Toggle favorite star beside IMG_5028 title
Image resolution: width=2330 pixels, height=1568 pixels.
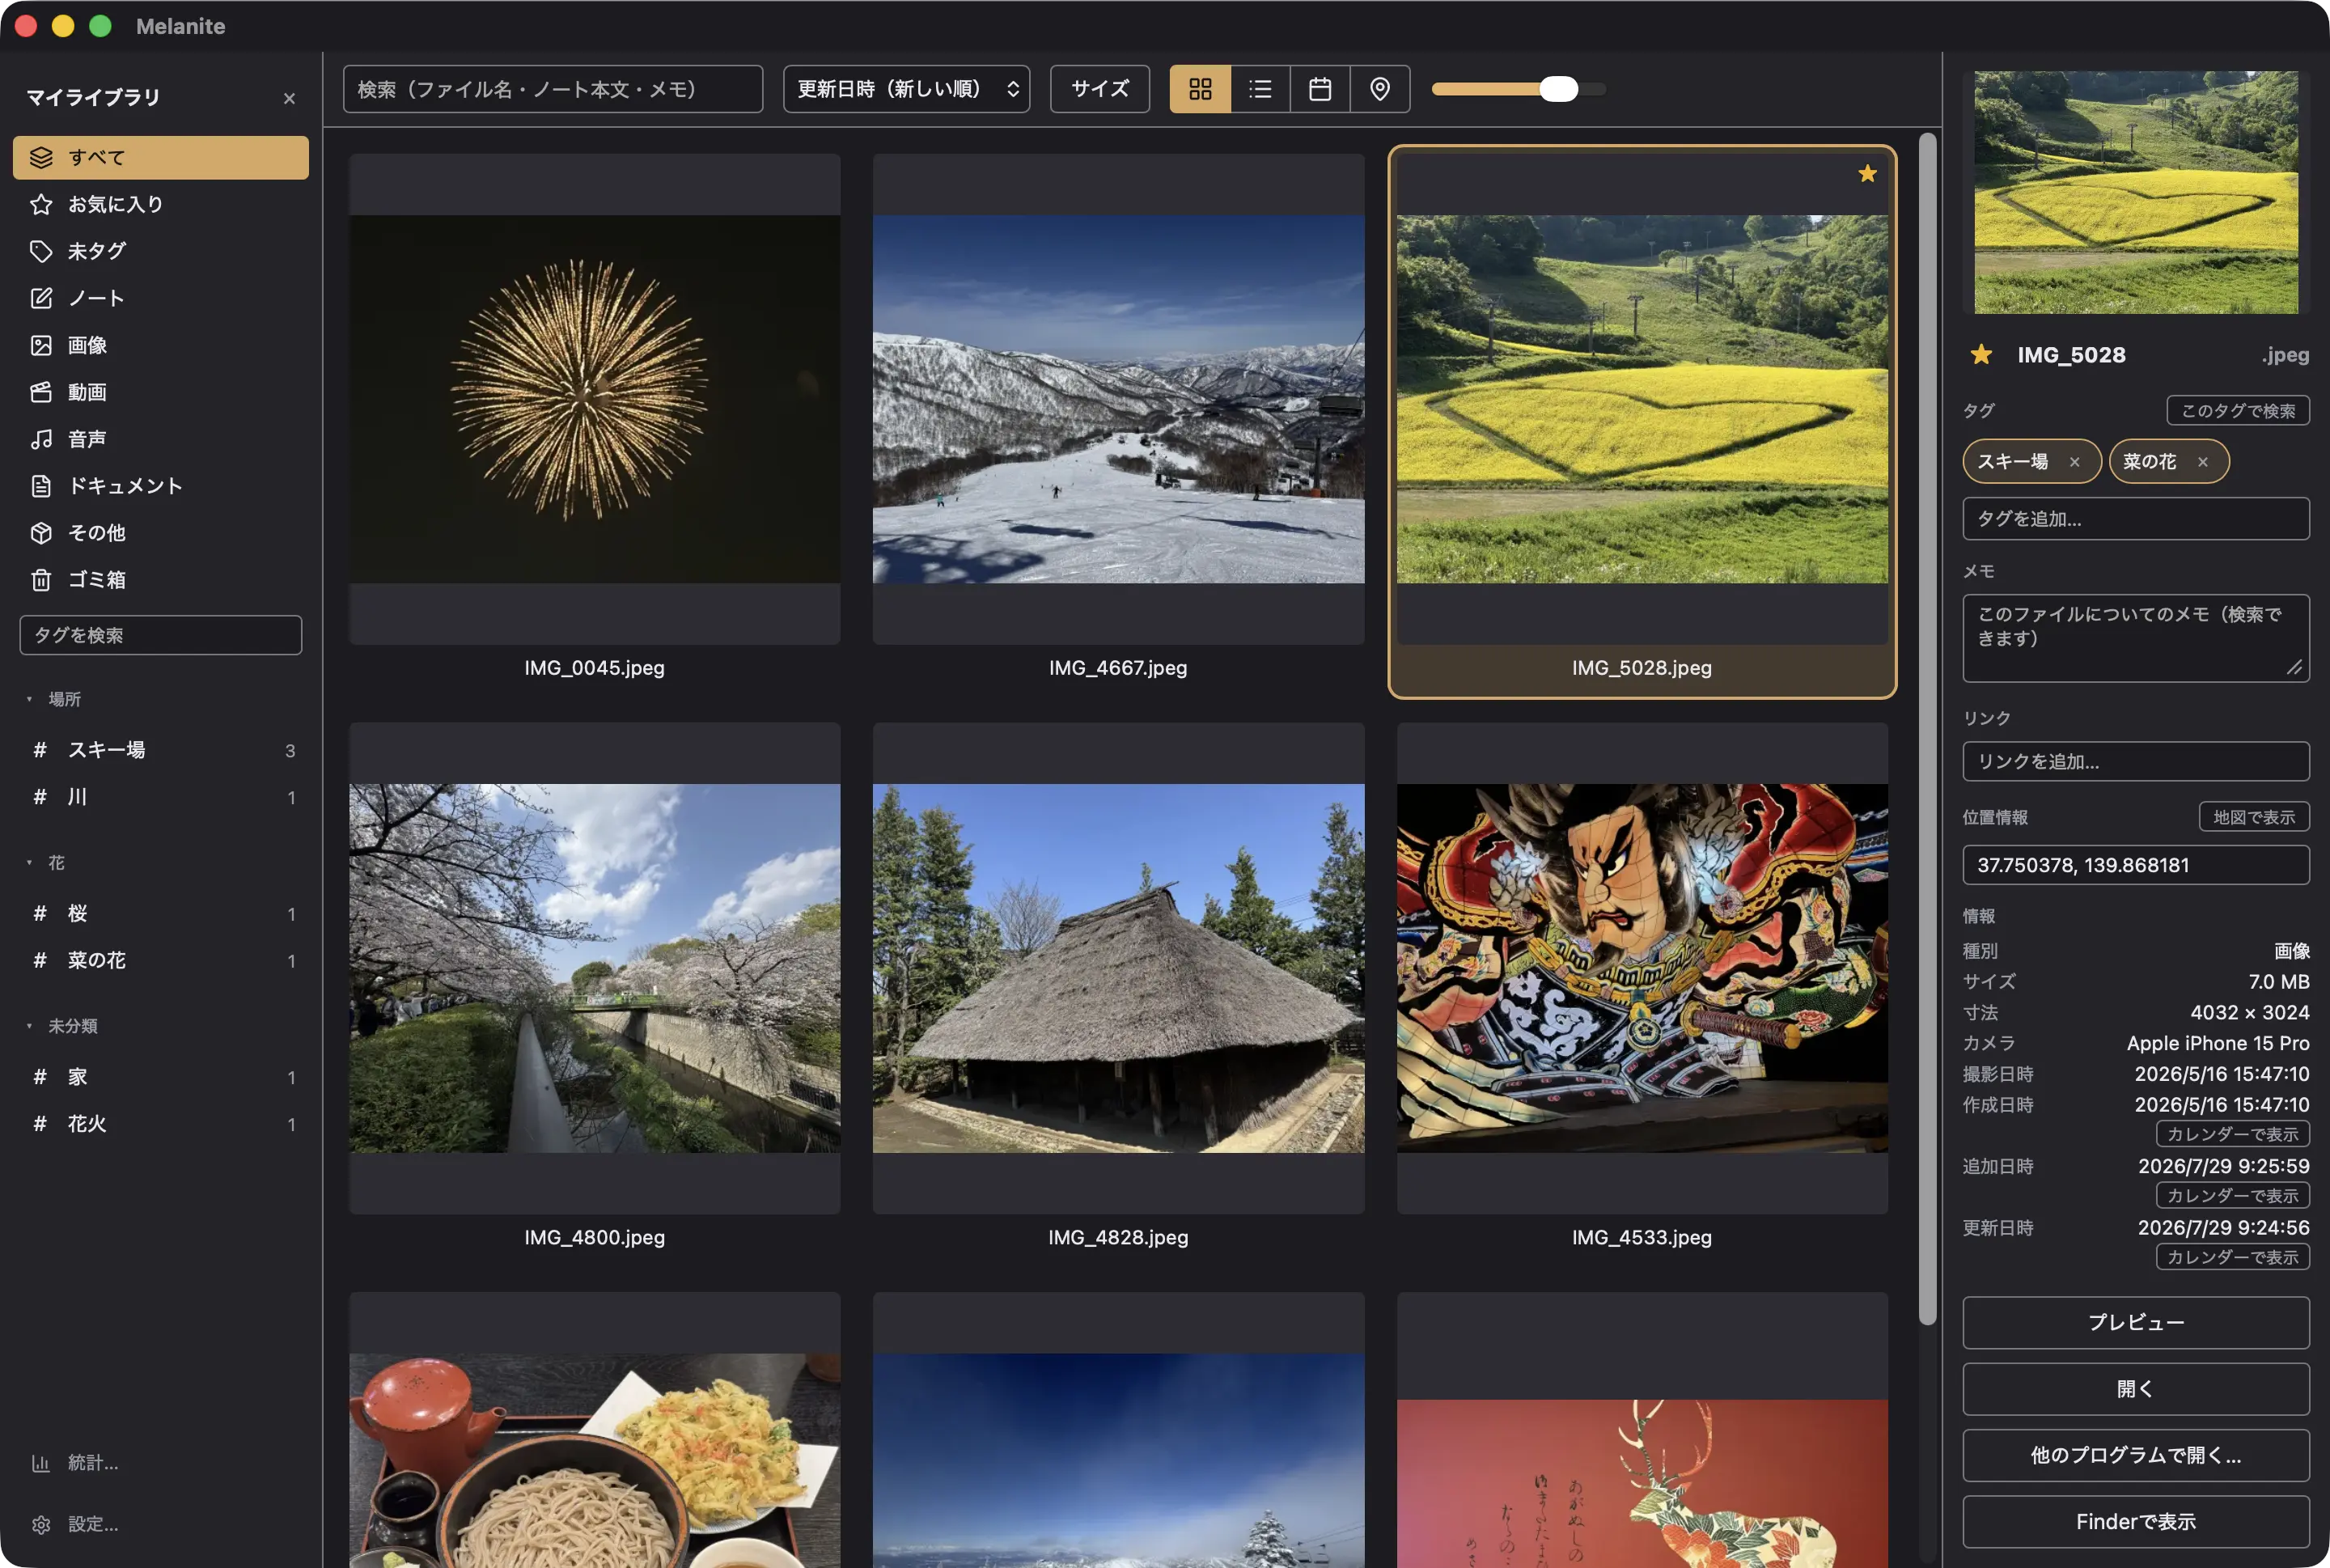click(1981, 355)
